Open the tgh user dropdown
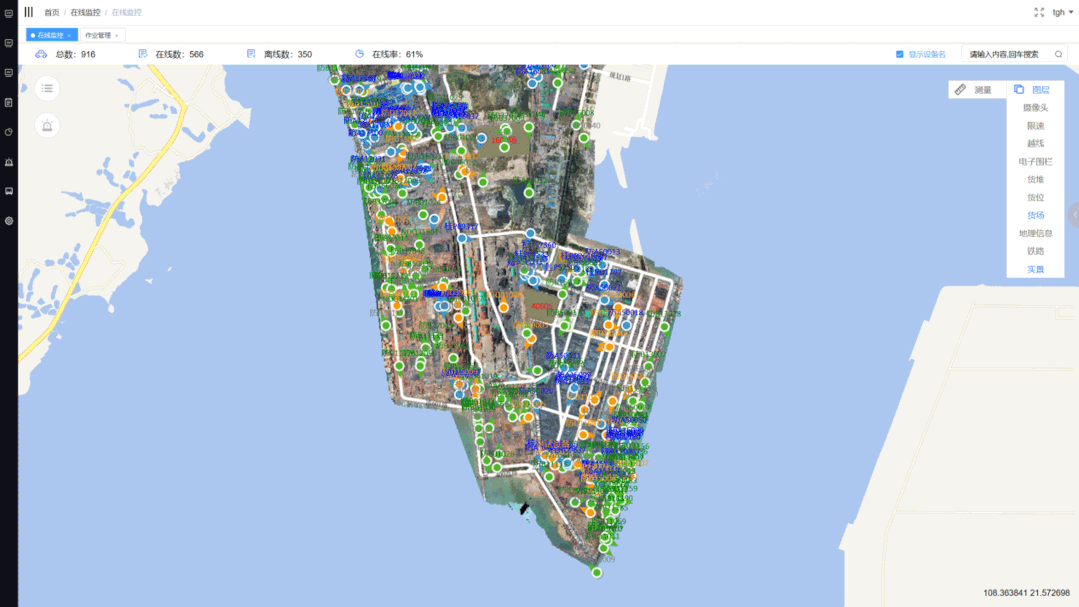 1062,13
